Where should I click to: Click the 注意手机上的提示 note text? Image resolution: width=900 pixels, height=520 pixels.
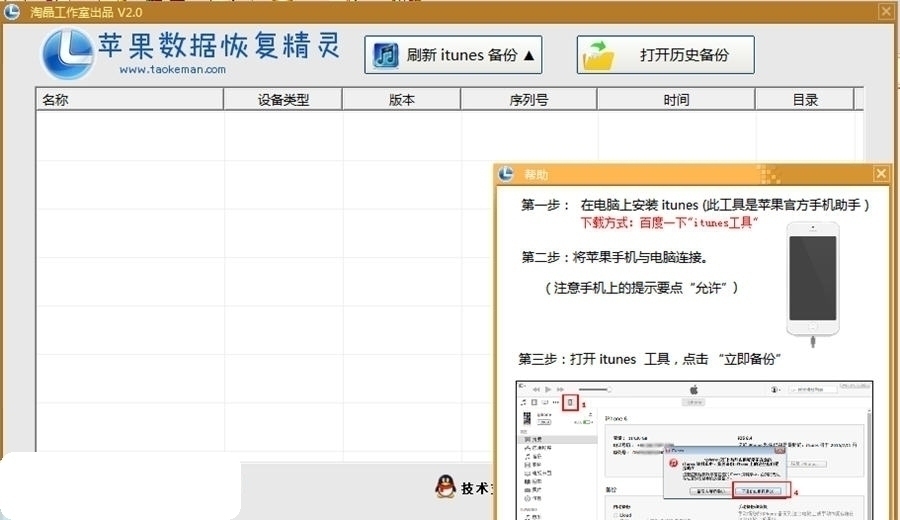coord(641,288)
